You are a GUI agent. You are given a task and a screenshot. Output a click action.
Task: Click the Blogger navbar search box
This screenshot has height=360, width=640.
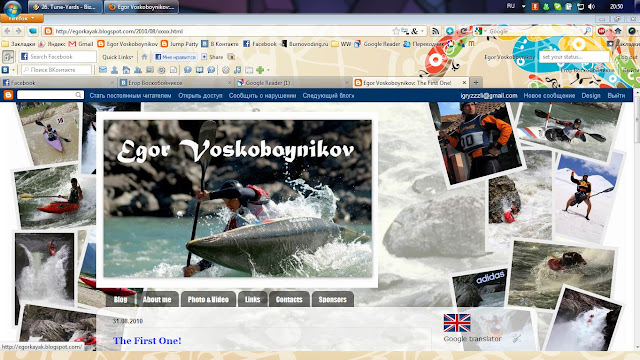[x=50, y=95]
